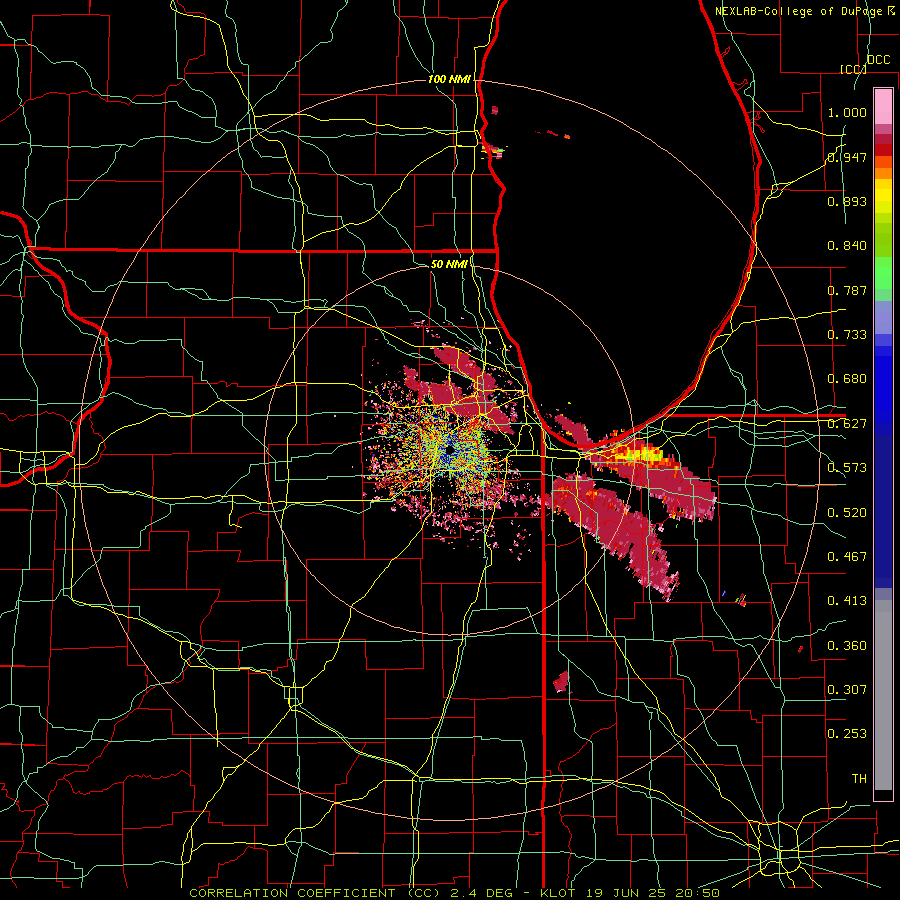Click the 0.360 scale value

point(847,646)
